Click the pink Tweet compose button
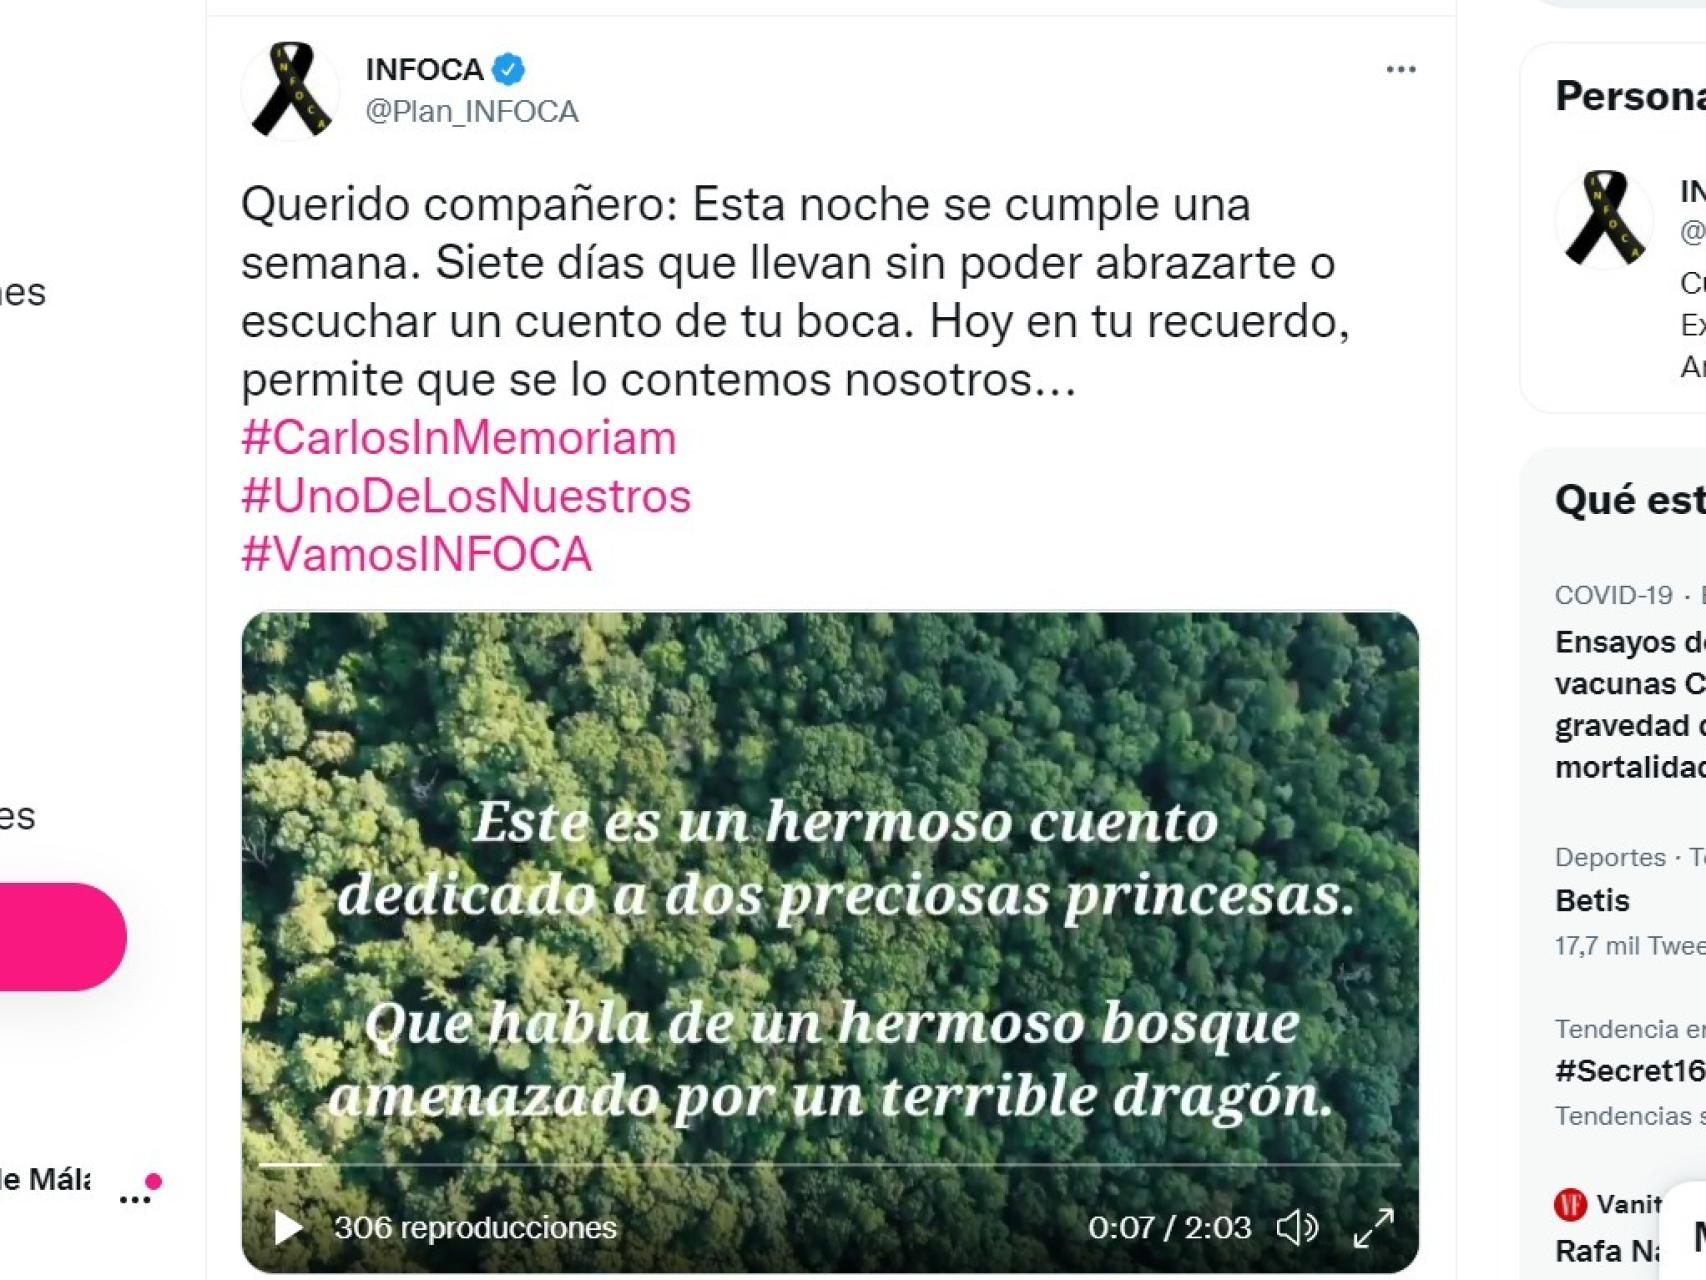Screen dimensions: 1706x1280 coord(60,937)
